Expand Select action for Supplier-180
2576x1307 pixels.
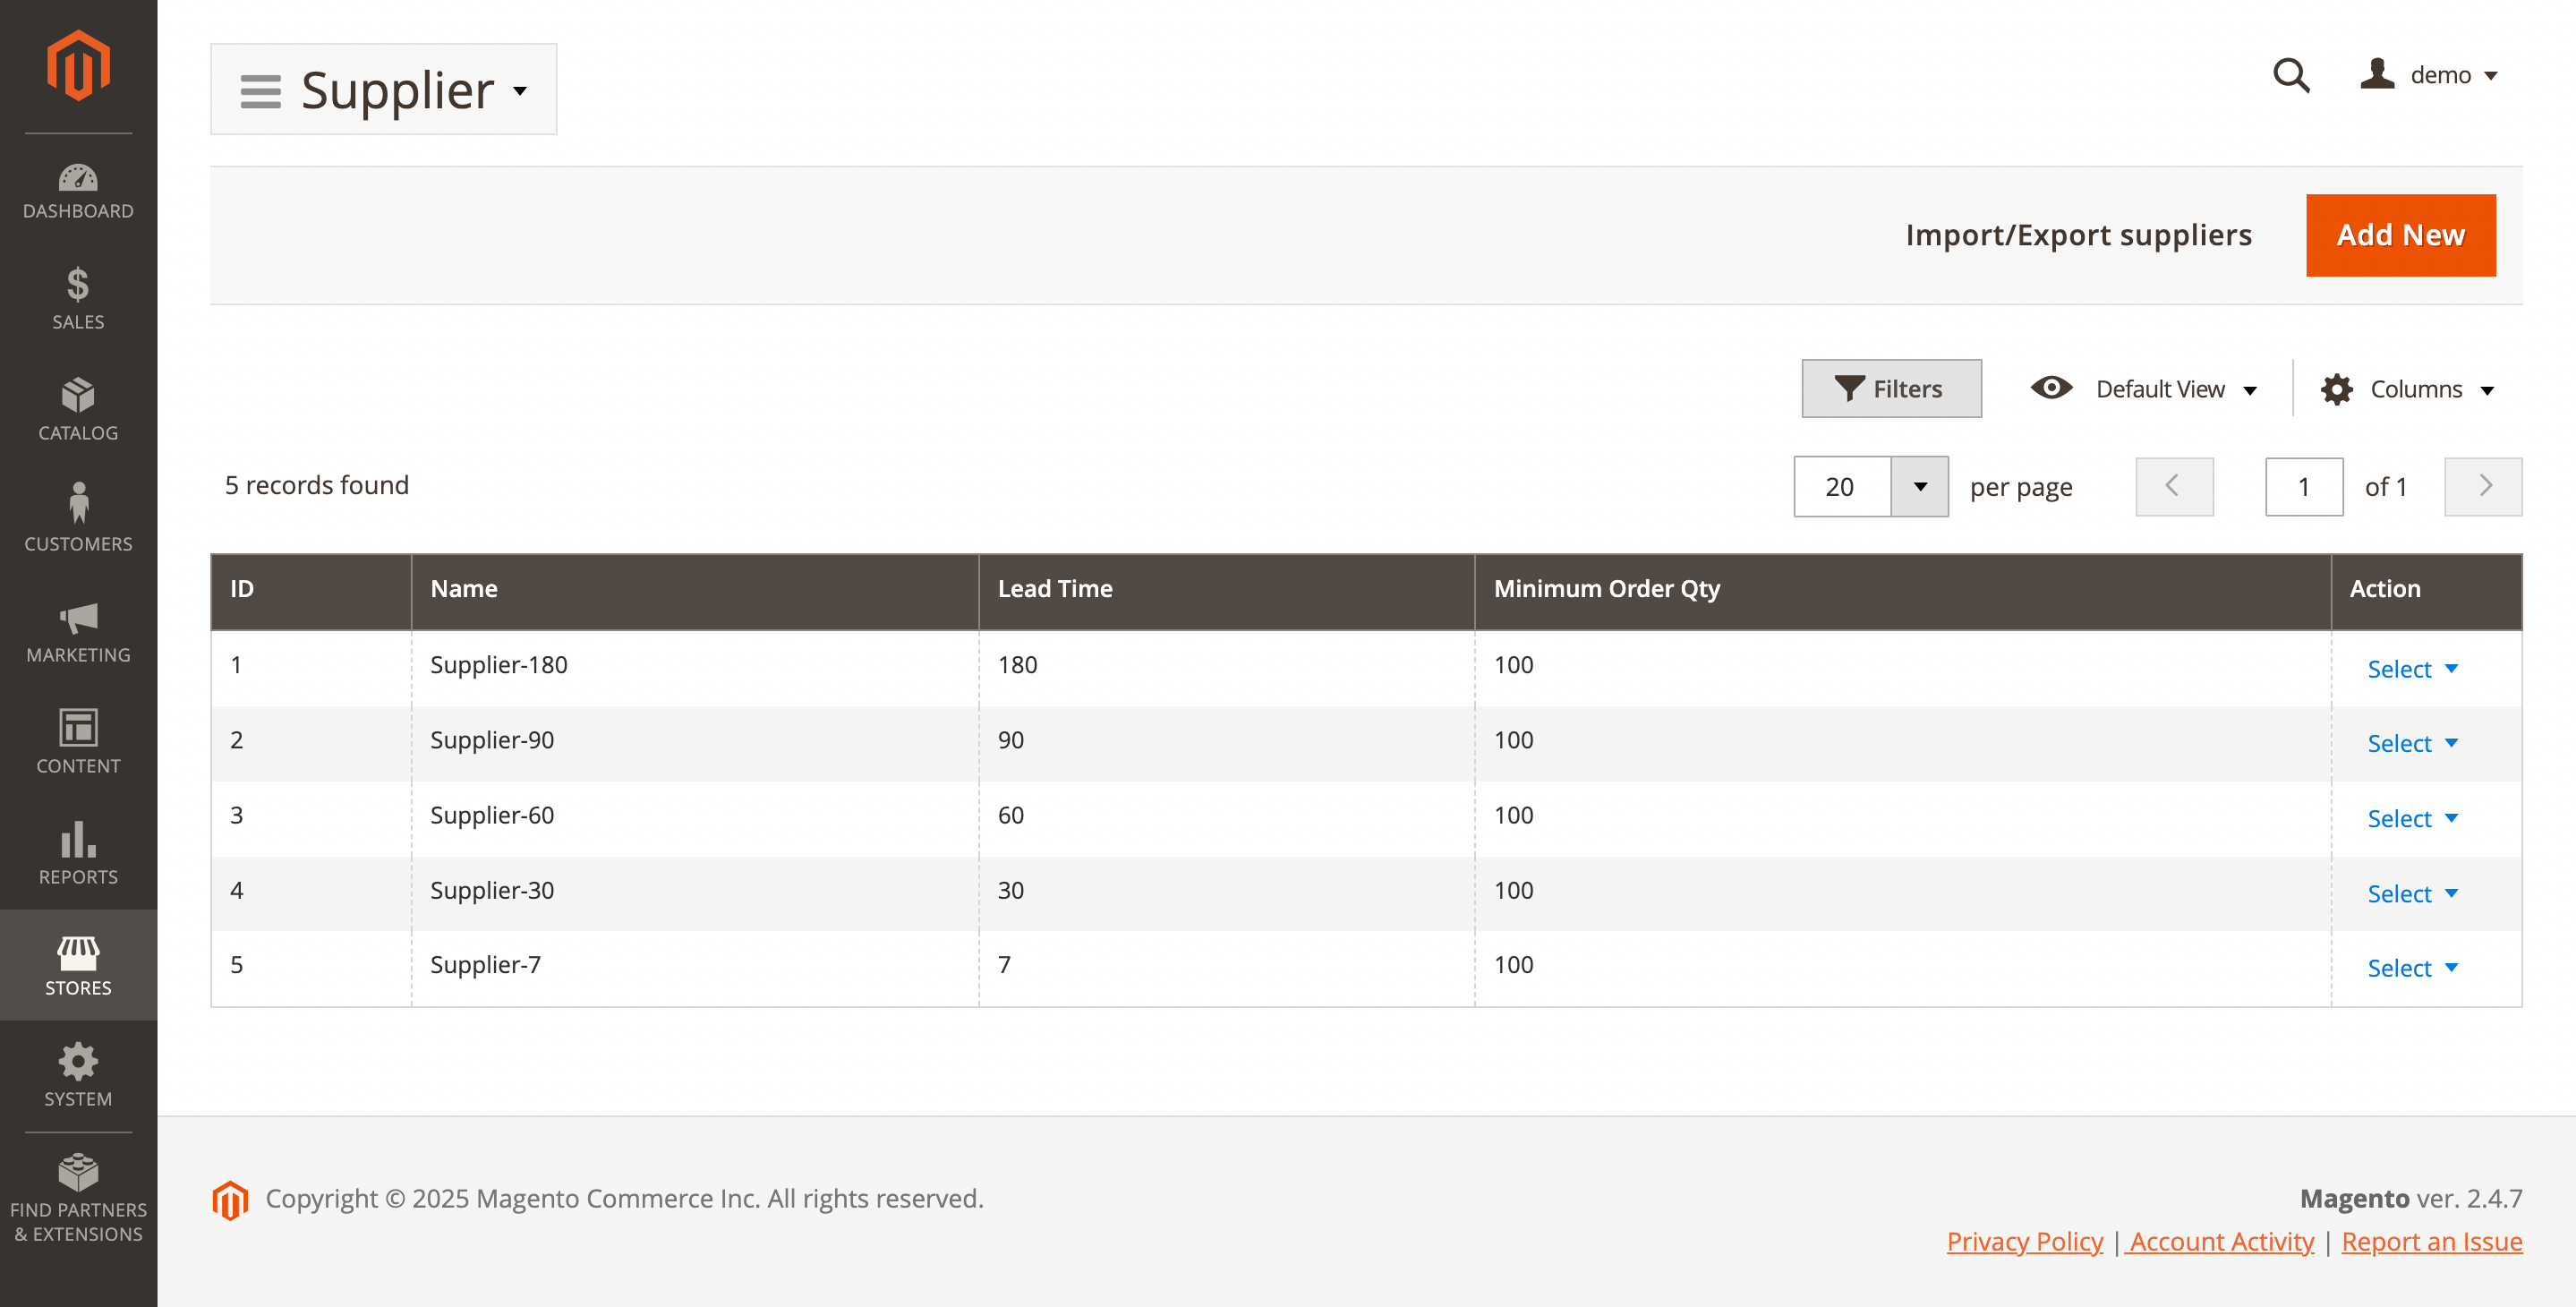click(2411, 668)
